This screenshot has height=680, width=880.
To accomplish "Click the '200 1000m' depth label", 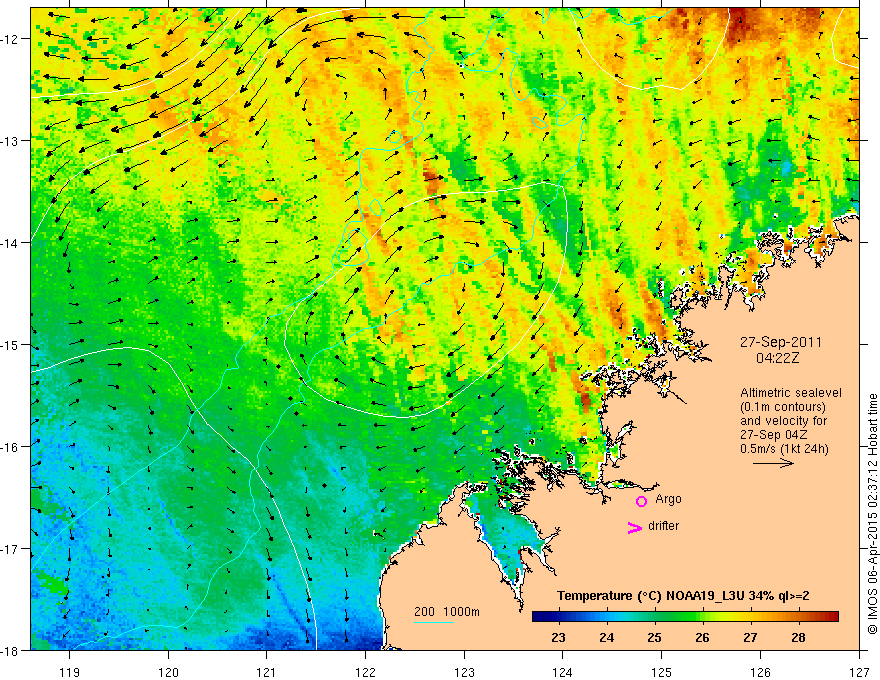I will point(447,612).
